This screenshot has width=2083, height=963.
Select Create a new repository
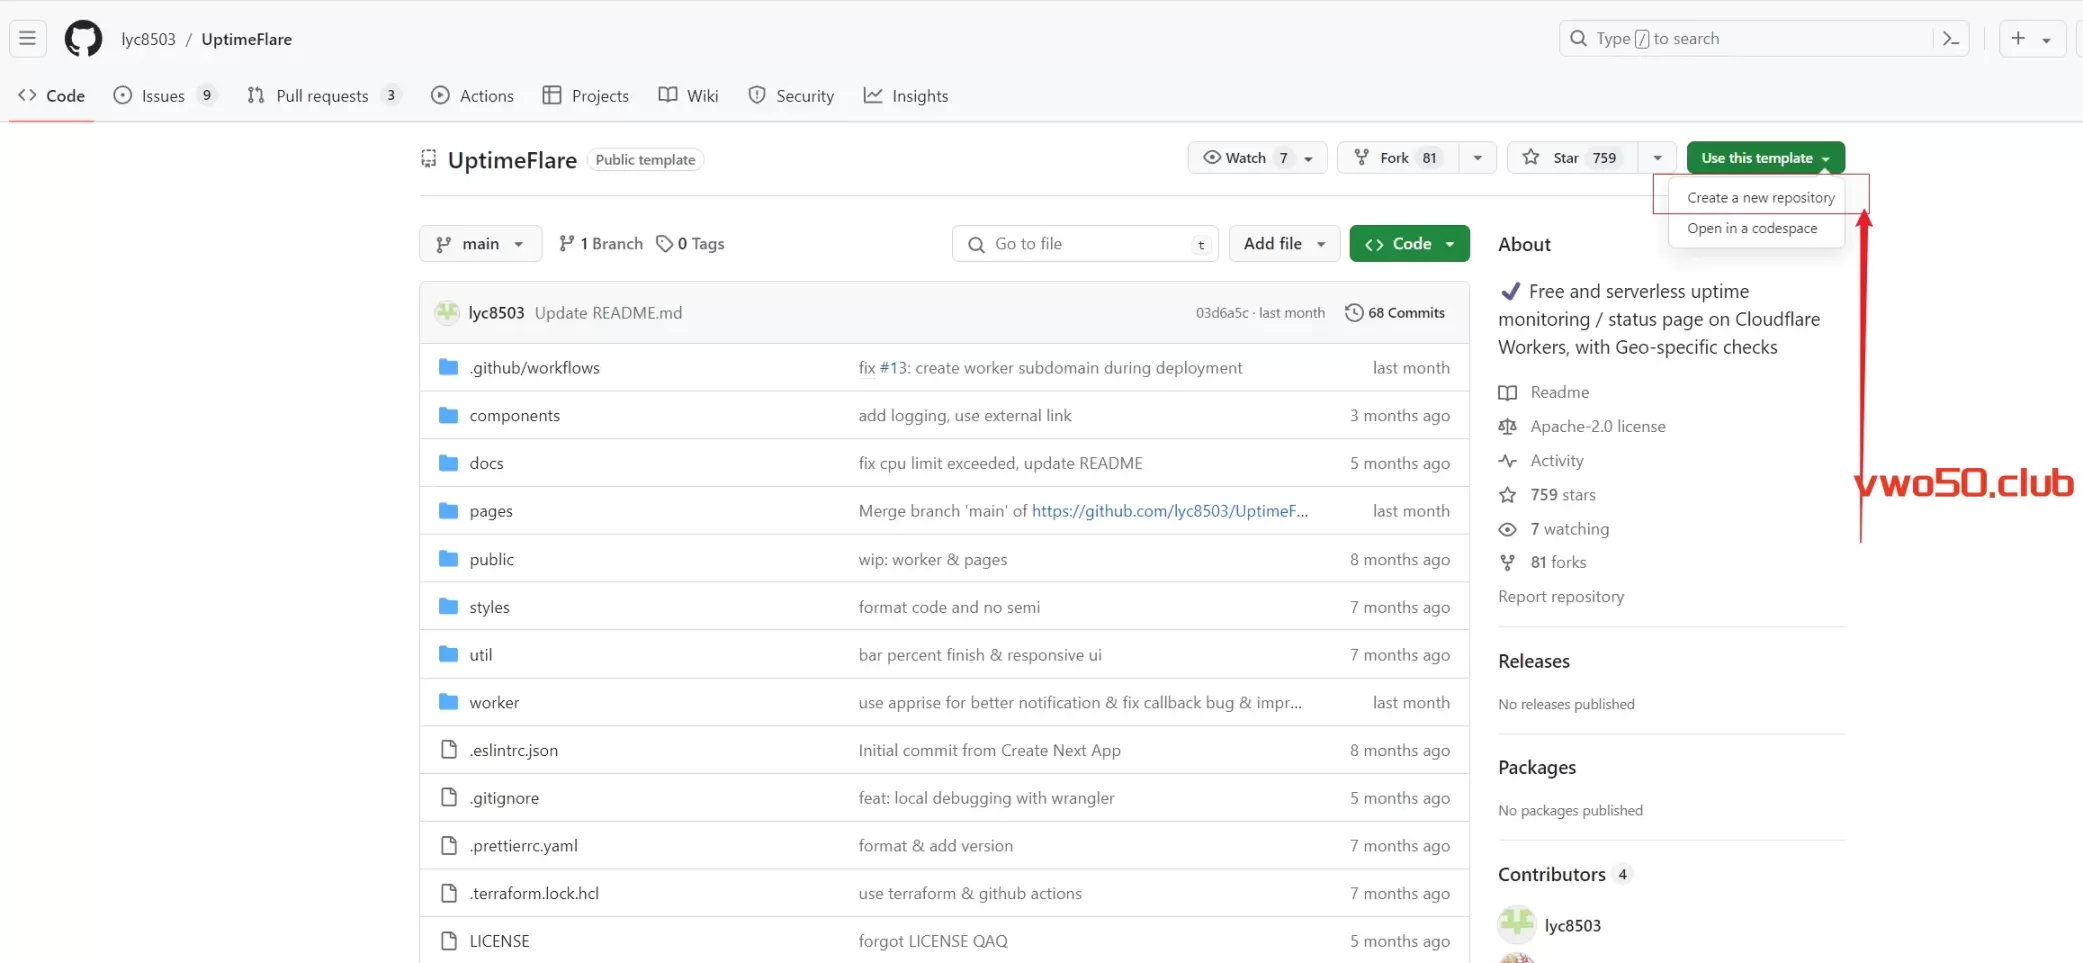pyautogui.click(x=1760, y=198)
